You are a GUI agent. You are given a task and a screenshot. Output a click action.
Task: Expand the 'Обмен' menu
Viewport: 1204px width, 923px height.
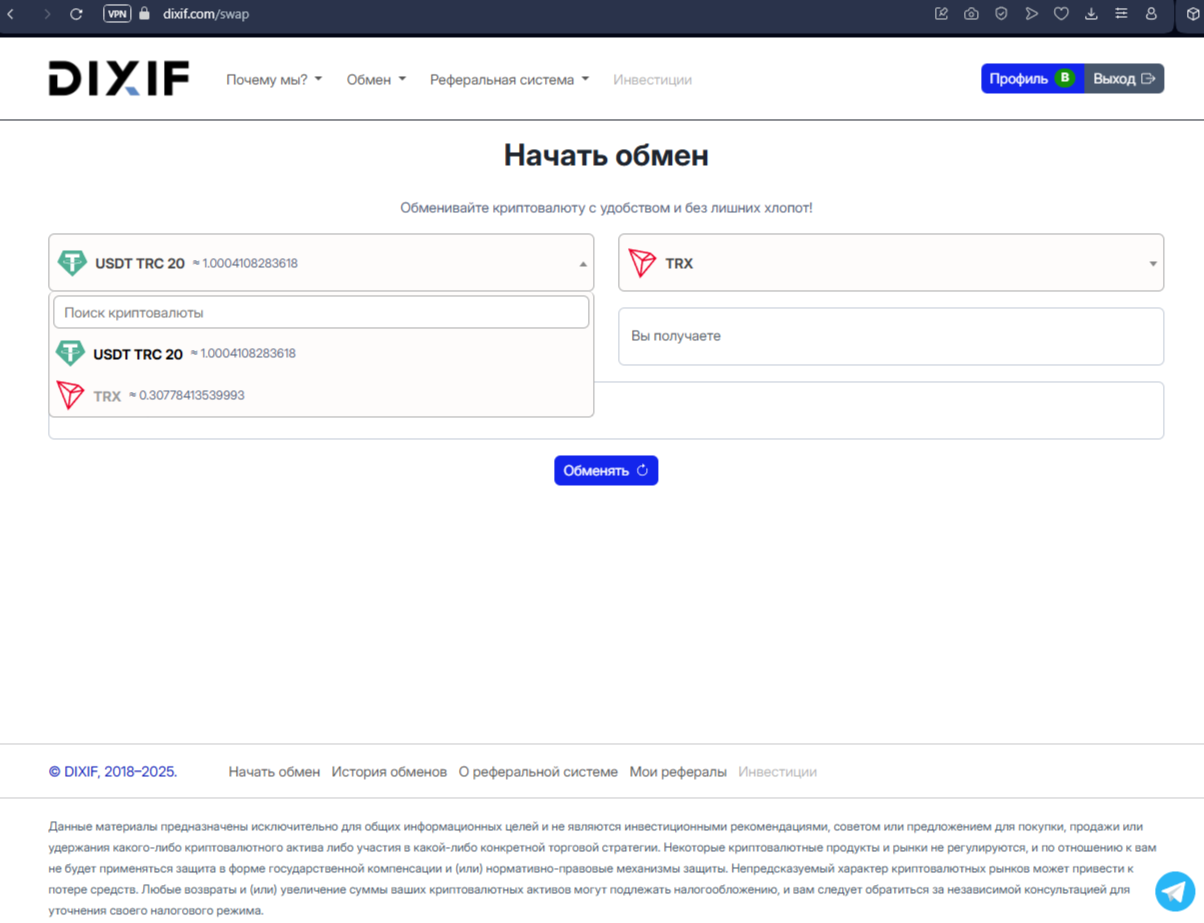[x=376, y=79]
